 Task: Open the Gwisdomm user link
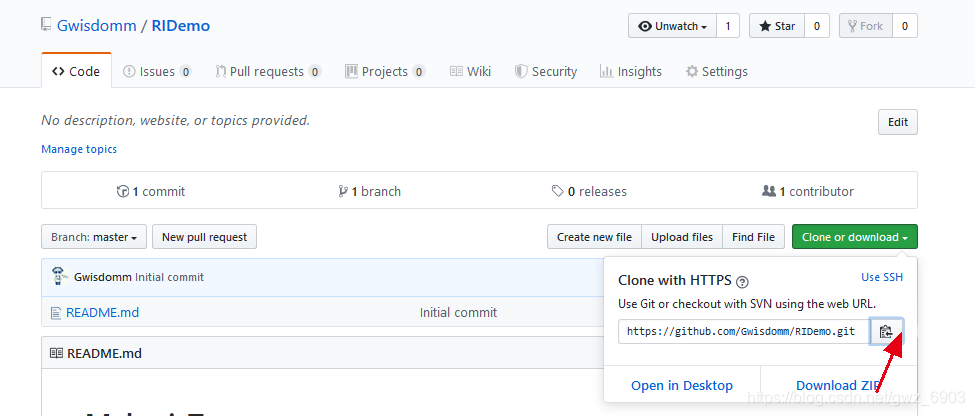tap(96, 25)
